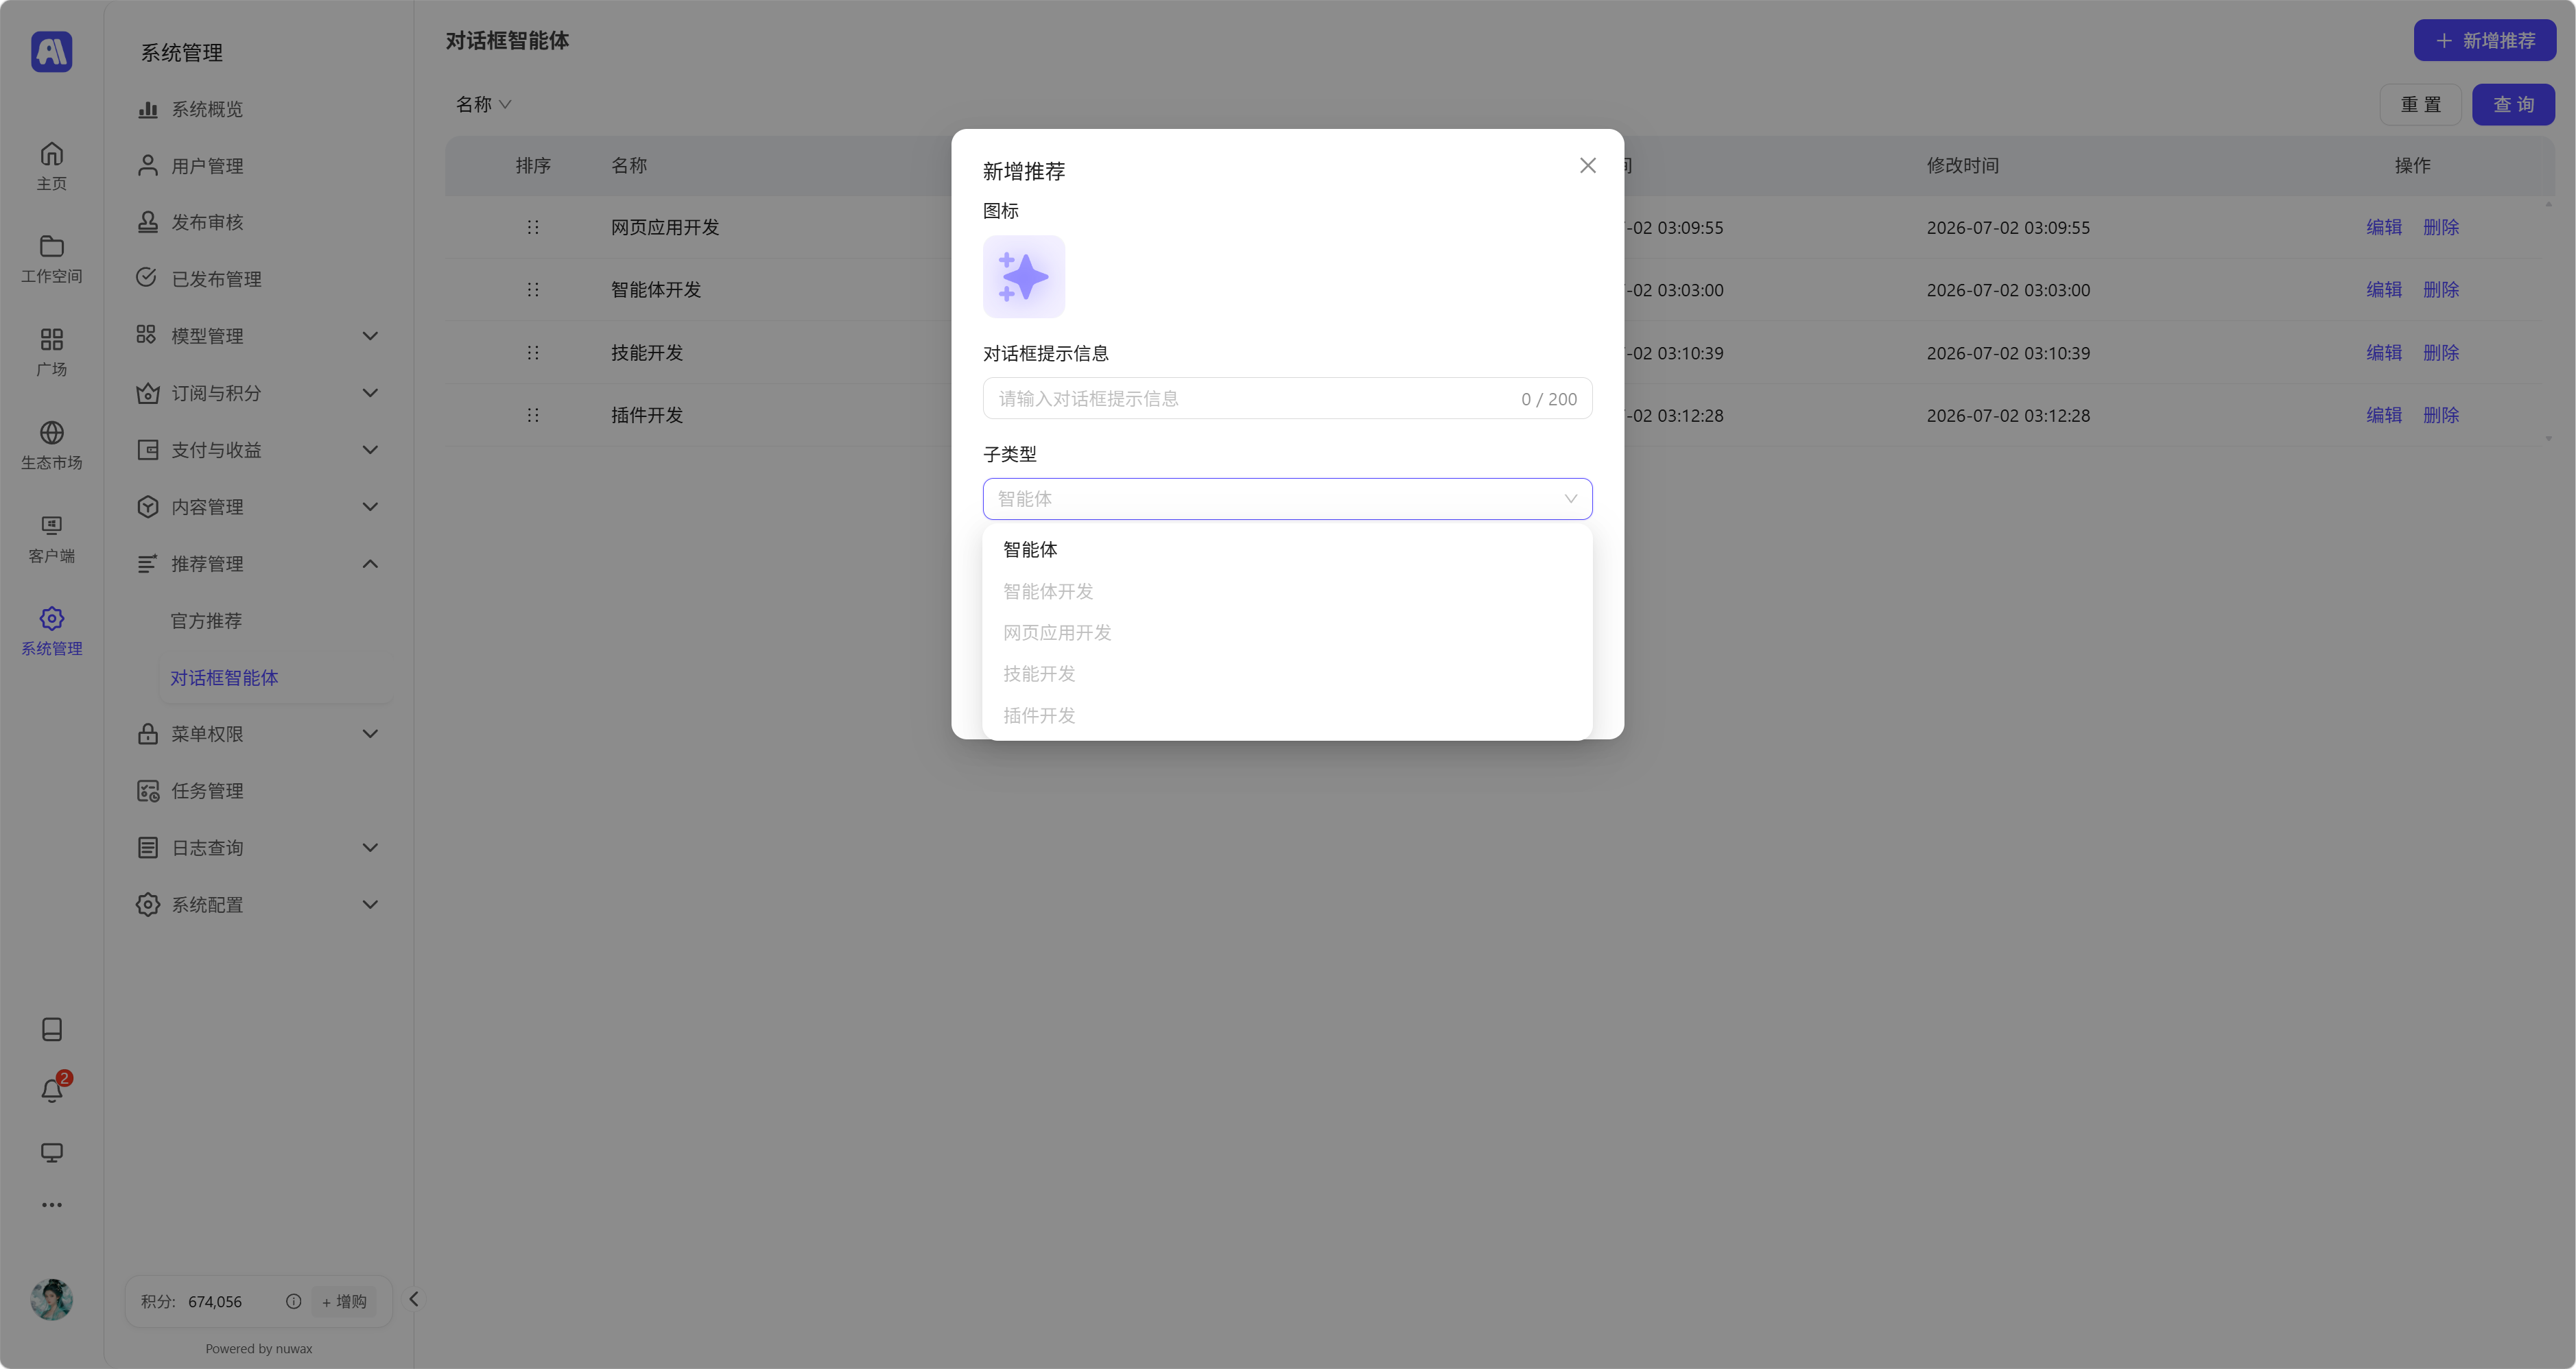Expand 模型管理 menu
The image size is (2576, 1369).
258,336
